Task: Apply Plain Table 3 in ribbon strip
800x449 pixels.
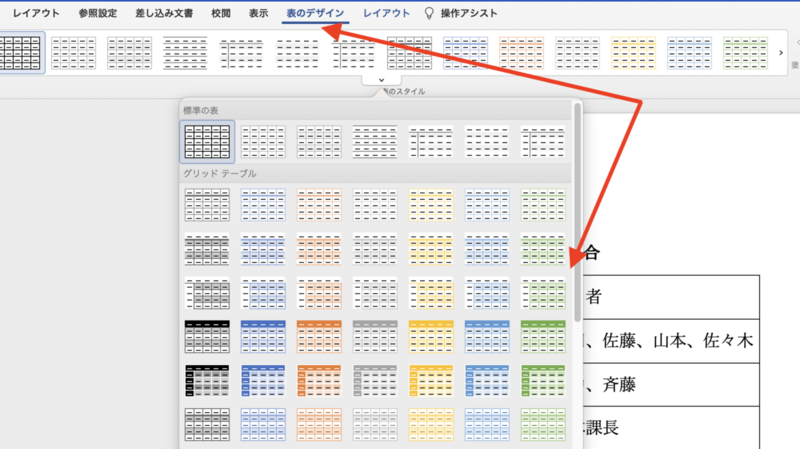Action: pyautogui.click(x=241, y=53)
